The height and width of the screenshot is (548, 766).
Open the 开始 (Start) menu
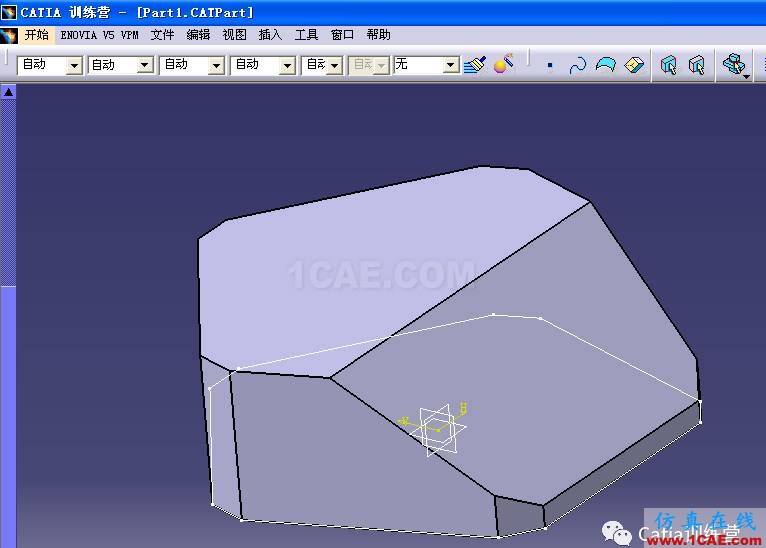point(37,35)
